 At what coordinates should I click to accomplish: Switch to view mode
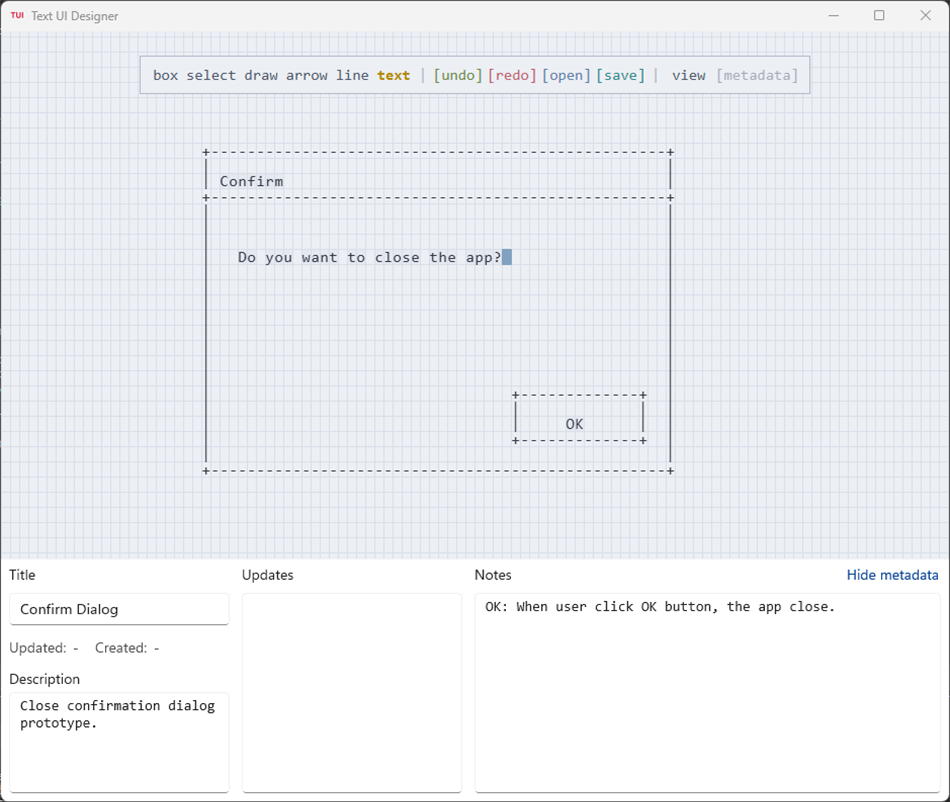689,76
